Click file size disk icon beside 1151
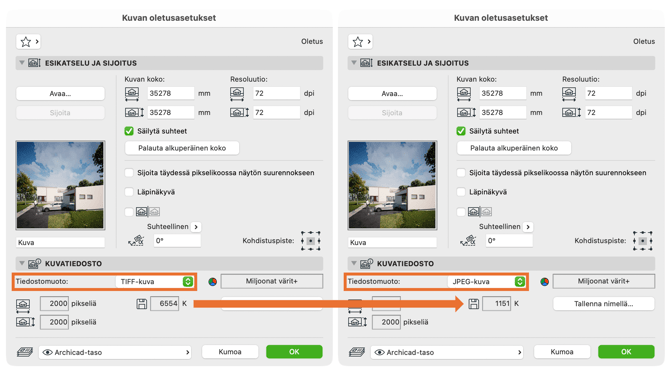 [473, 304]
